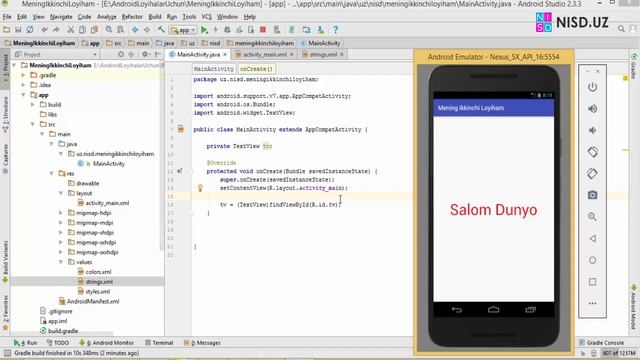This screenshot has height=360, width=640.
Task: Tap the phone screen back navigation button
Action: click(456, 310)
